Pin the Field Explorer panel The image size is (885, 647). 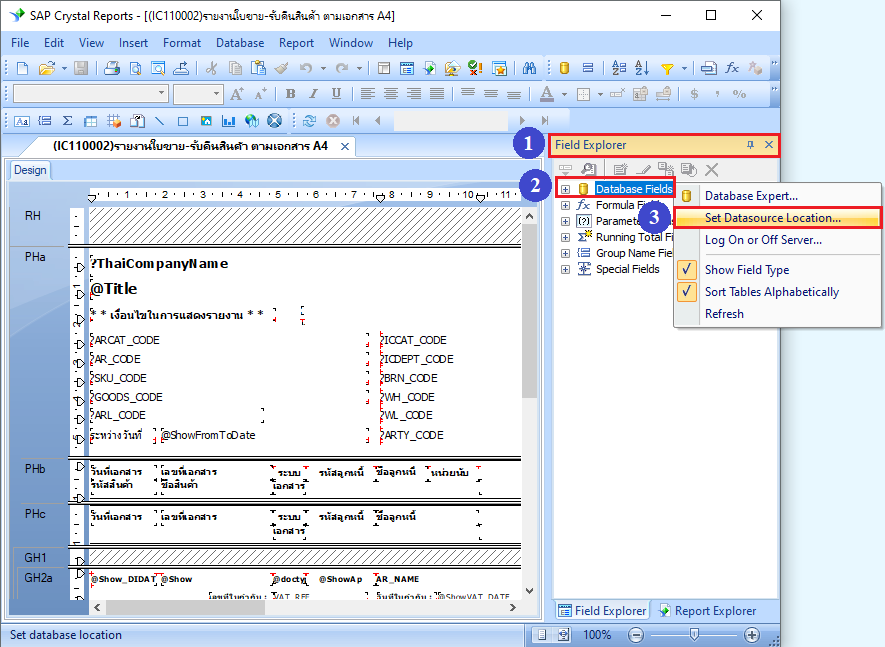(x=750, y=145)
